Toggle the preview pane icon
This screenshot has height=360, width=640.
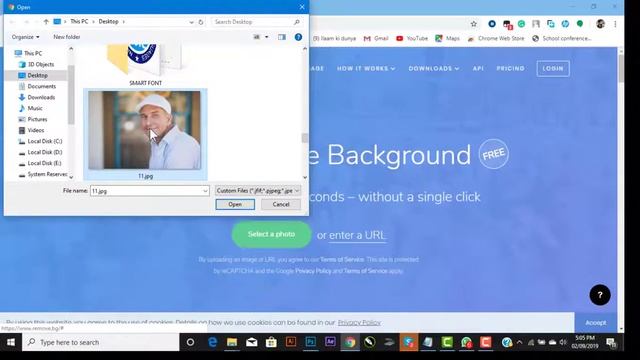click(x=282, y=37)
